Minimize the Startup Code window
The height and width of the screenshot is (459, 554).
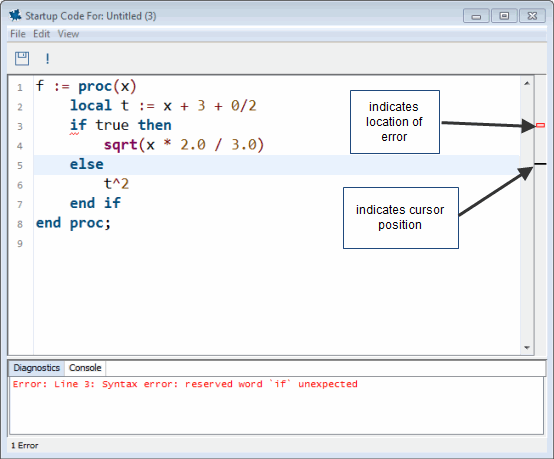pyautogui.click(x=476, y=16)
